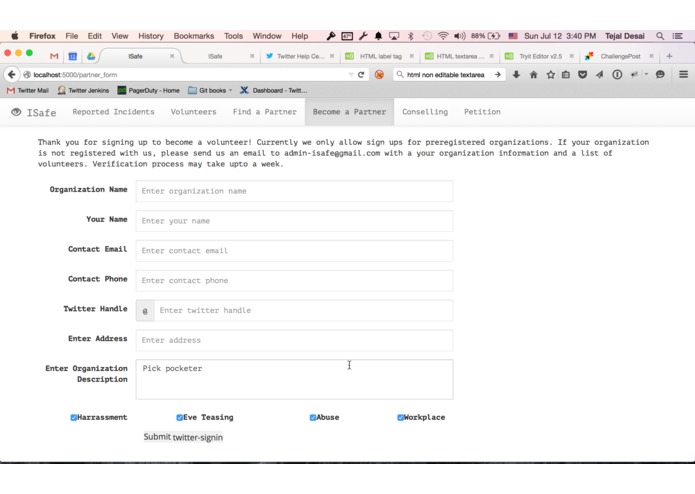Open a new tab with the plus button
The width and height of the screenshot is (695, 494).
pyautogui.click(x=669, y=56)
